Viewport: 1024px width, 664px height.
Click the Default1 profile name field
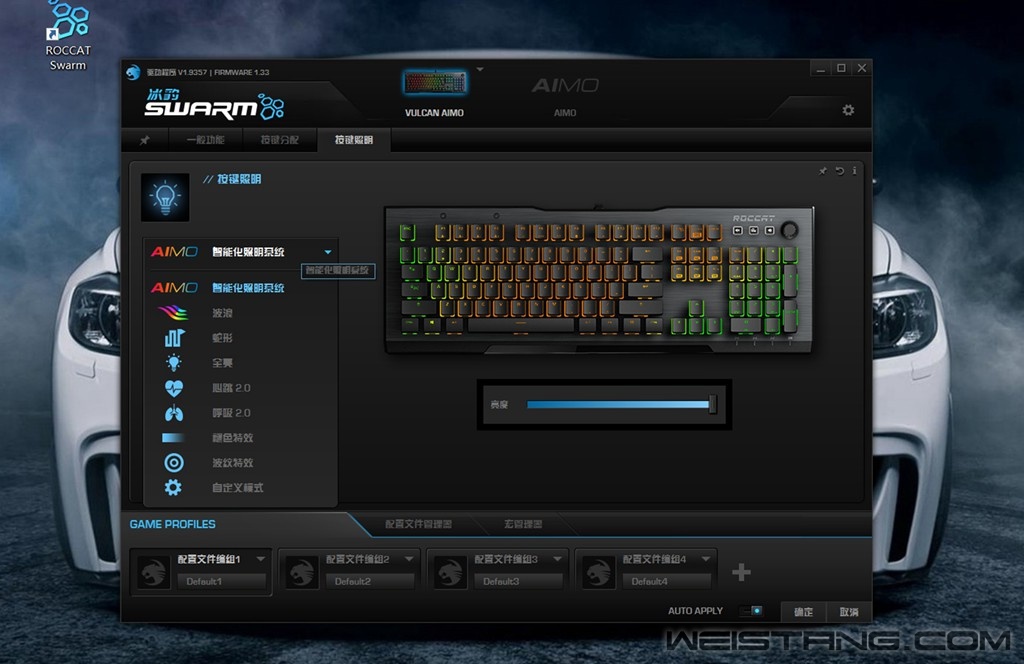coord(222,581)
